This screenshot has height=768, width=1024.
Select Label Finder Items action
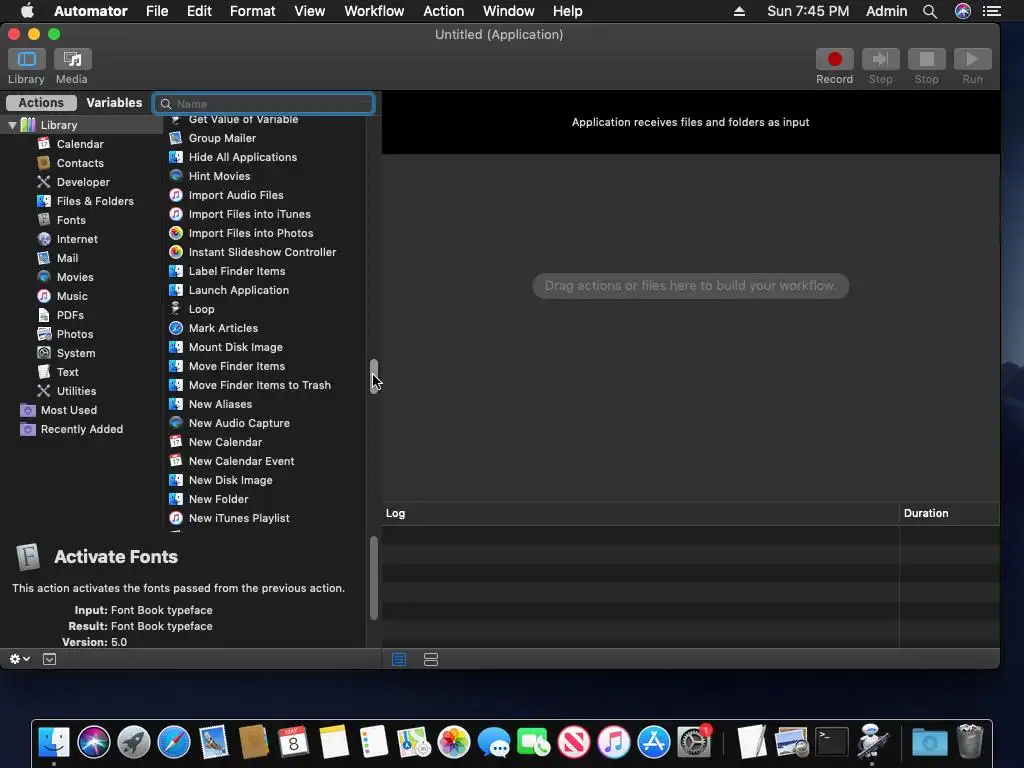point(236,270)
